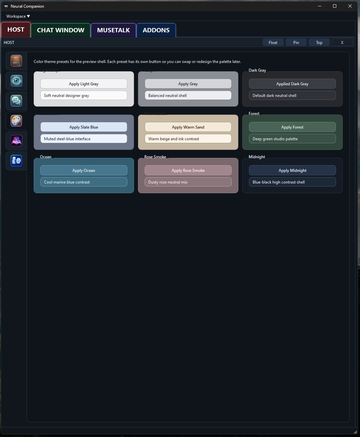Click the 'Color theme presets' intro text

click(x=137, y=62)
